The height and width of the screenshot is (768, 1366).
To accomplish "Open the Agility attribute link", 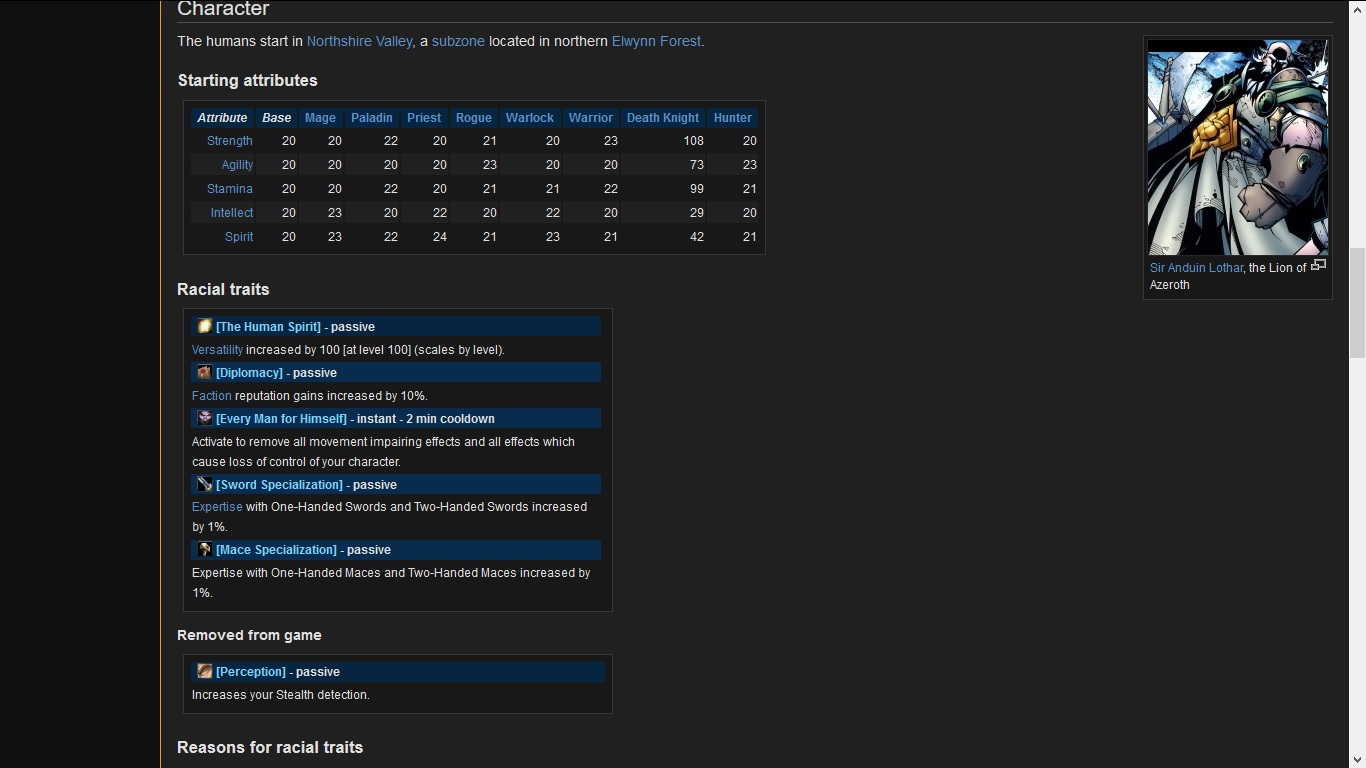I will 237,165.
